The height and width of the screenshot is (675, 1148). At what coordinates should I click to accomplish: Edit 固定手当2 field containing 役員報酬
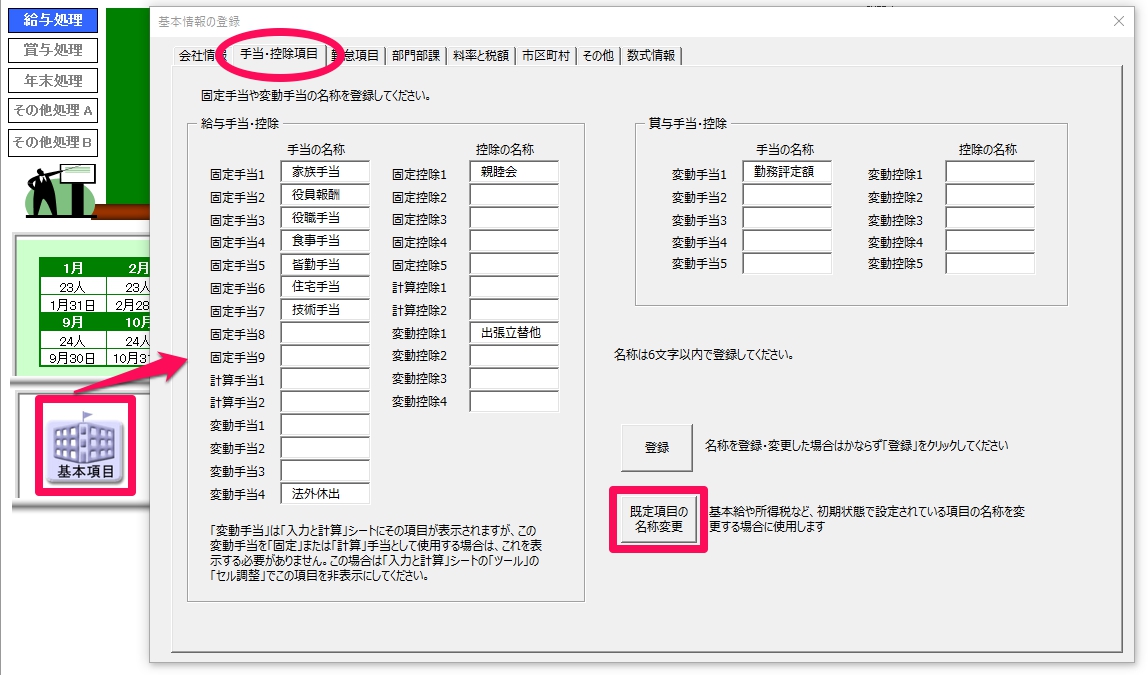(x=325, y=195)
